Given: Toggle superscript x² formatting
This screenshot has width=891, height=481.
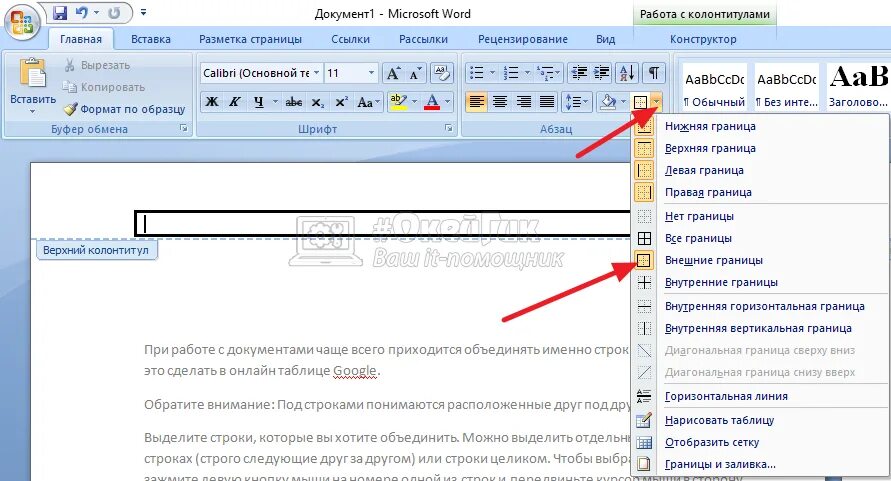Looking at the screenshot, I should 342,102.
